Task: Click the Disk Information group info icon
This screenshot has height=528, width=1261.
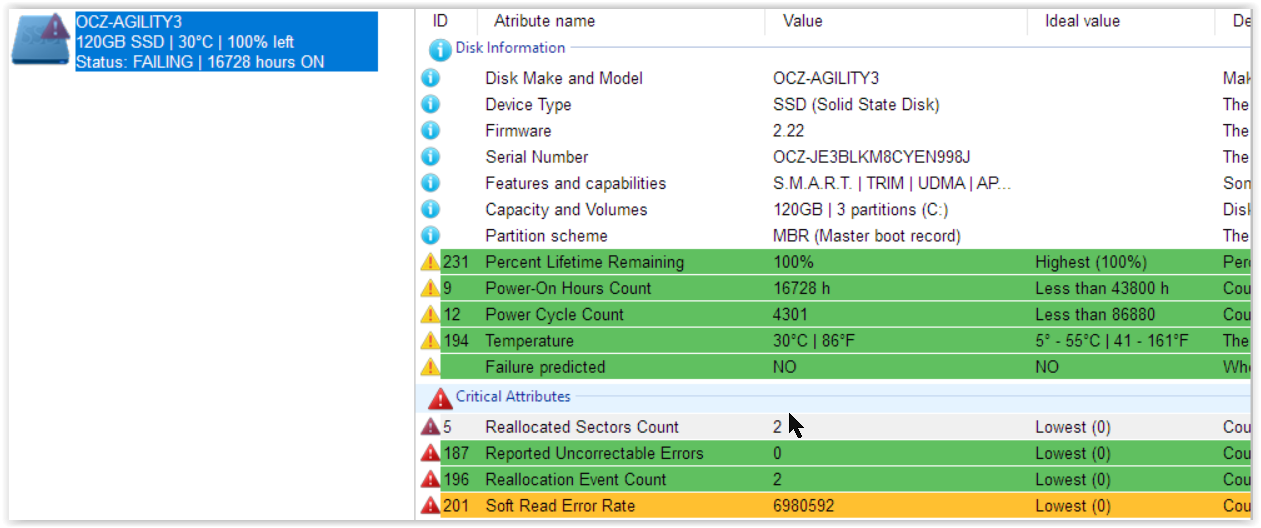Action: (x=440, y=49)
